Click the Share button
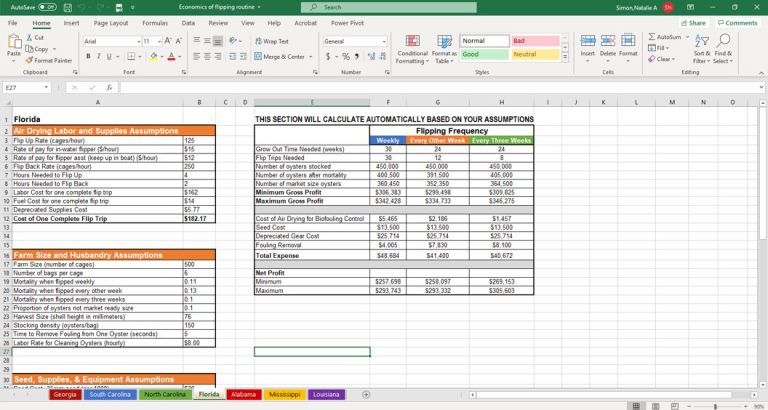768x410 pixels. 694,22
